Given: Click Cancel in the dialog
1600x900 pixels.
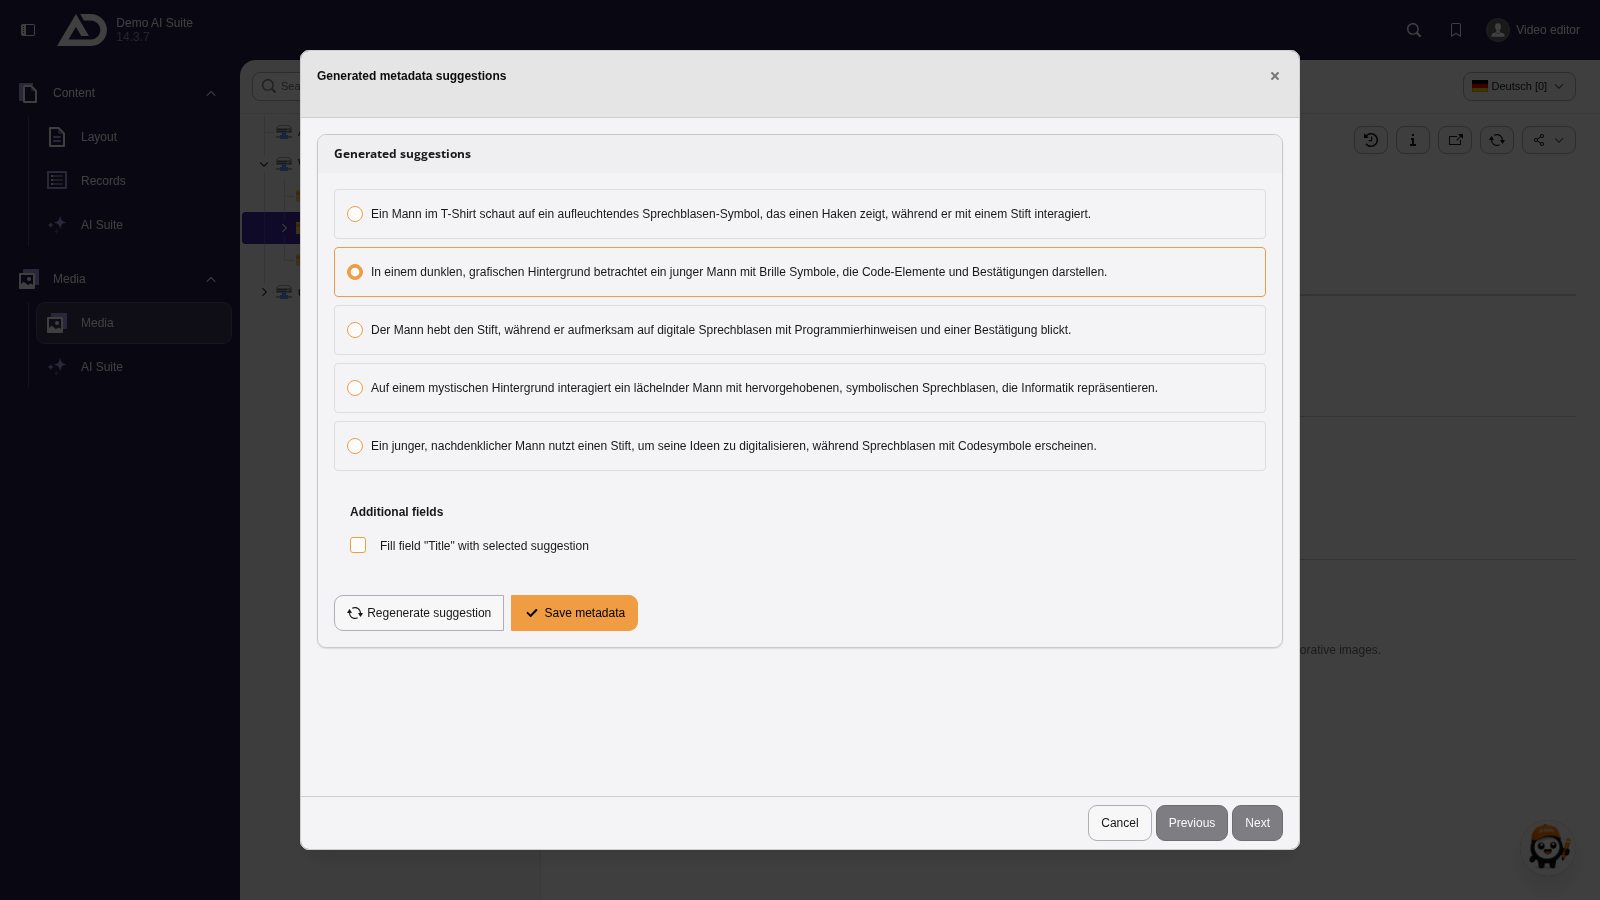Looking at the screenshot, I should pos(1119,823).
